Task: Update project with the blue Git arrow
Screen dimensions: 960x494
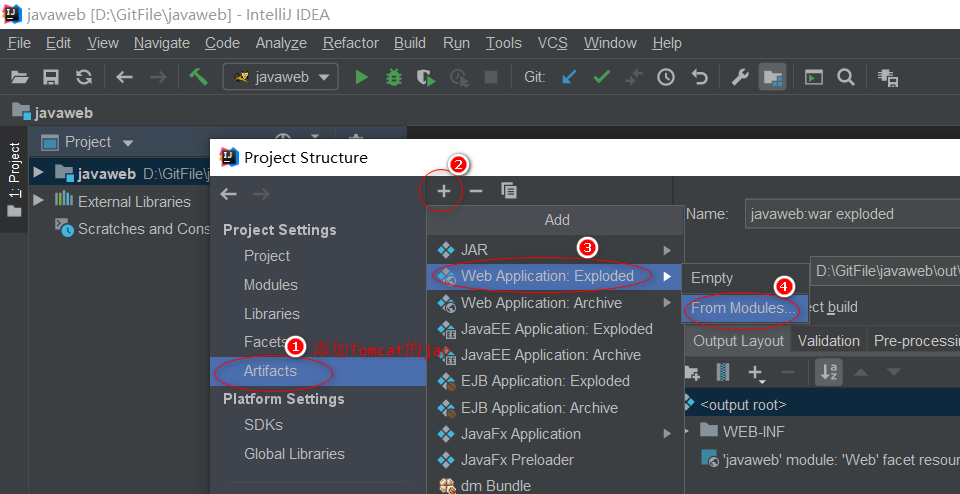Action: (569, 77)
